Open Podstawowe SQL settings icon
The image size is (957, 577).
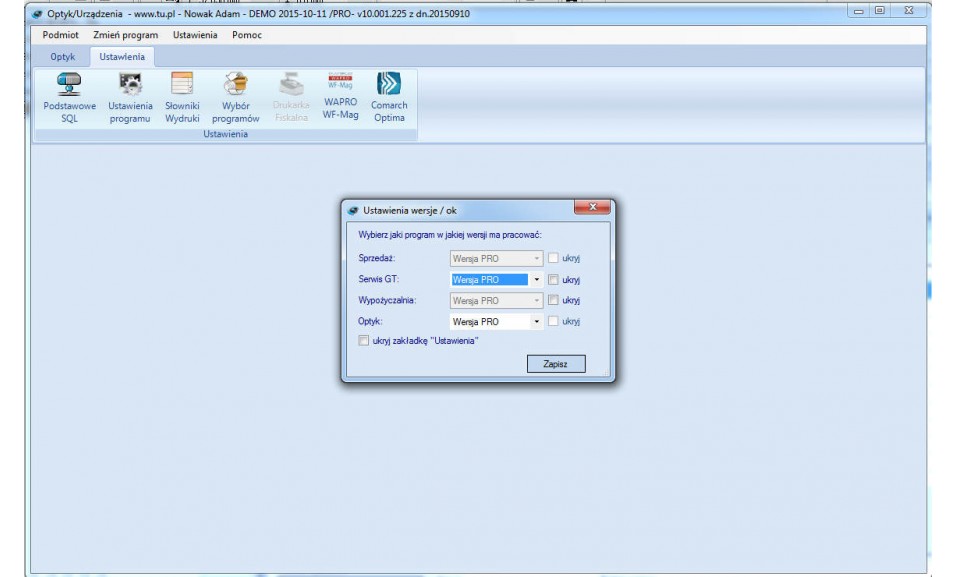pyautogui.click(x=69, y=85)
